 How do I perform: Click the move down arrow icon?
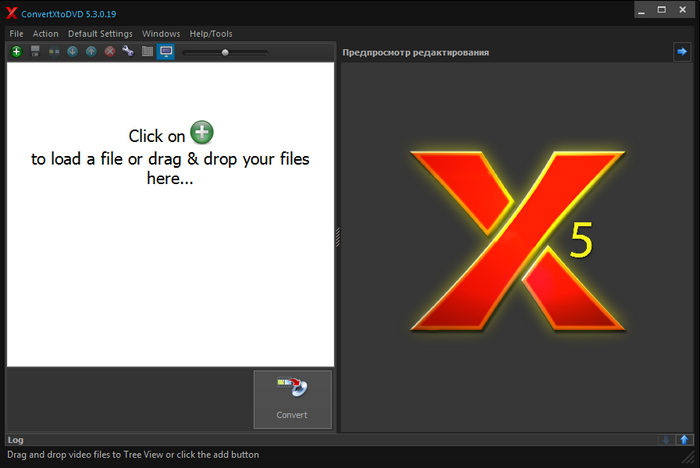(72, 52)
